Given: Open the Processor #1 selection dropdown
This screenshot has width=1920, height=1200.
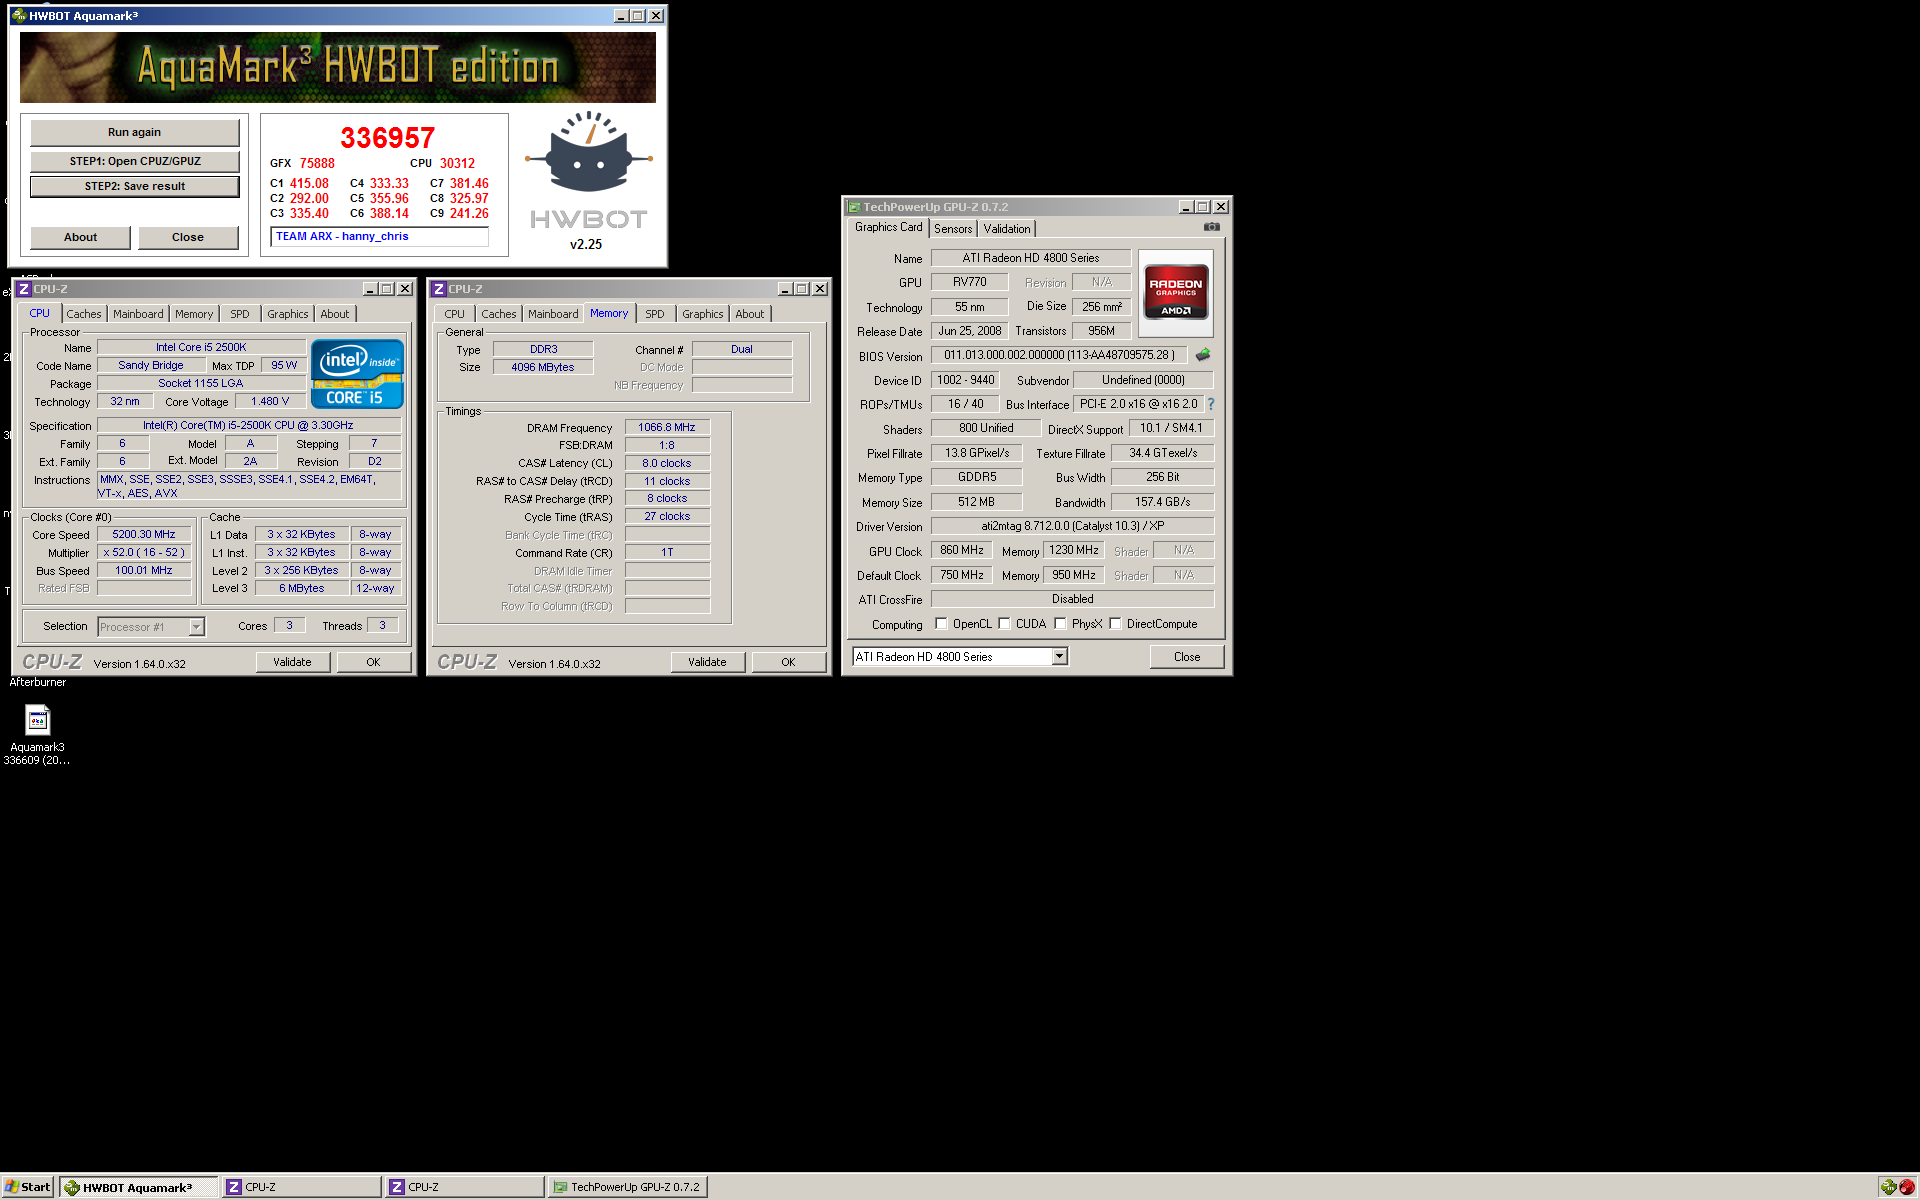Looking at the screenshot, I should [x=196, y=627].
